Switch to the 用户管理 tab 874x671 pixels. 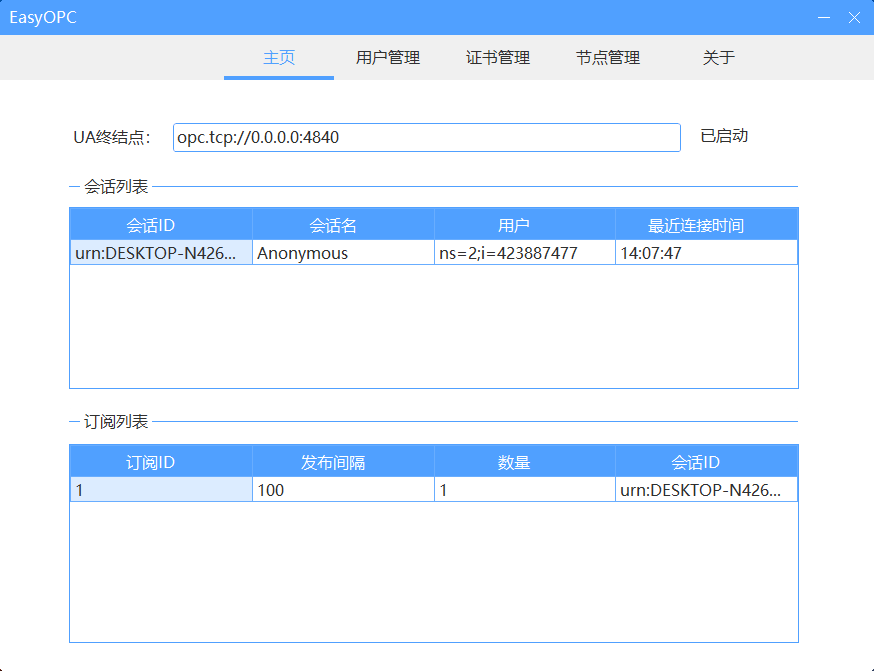click(x=387, y=58)
